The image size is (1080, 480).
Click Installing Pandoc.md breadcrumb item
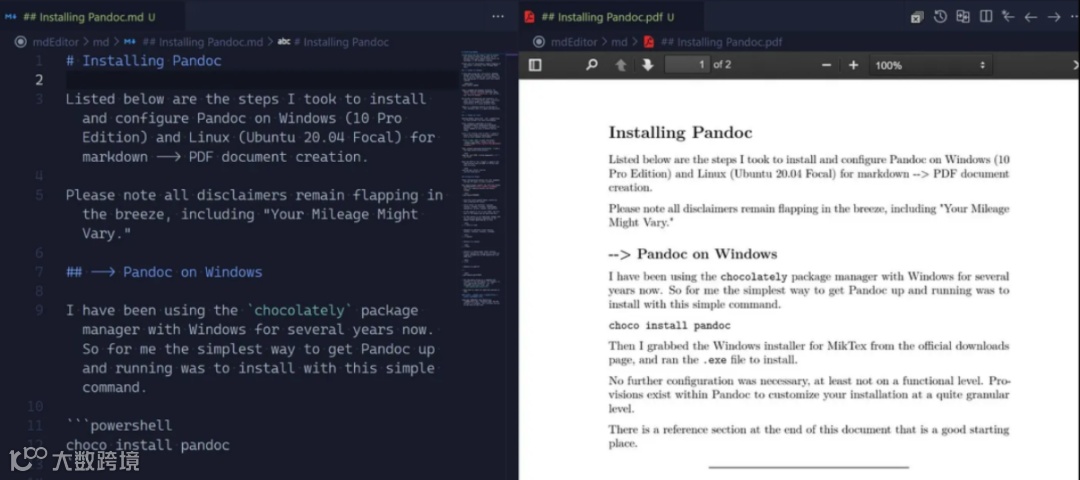point(202,42)
